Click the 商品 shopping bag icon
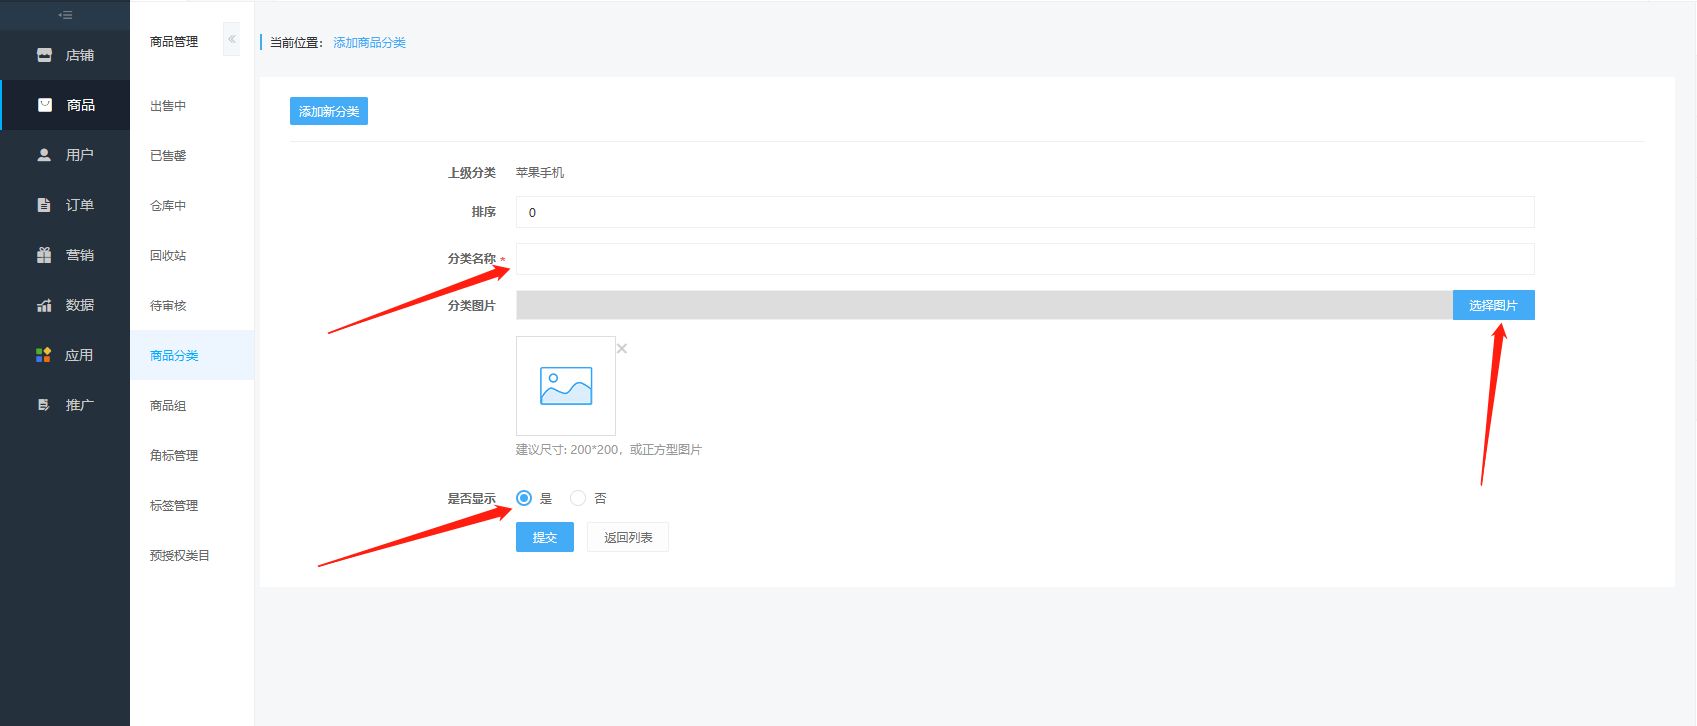 pos(45,105)
